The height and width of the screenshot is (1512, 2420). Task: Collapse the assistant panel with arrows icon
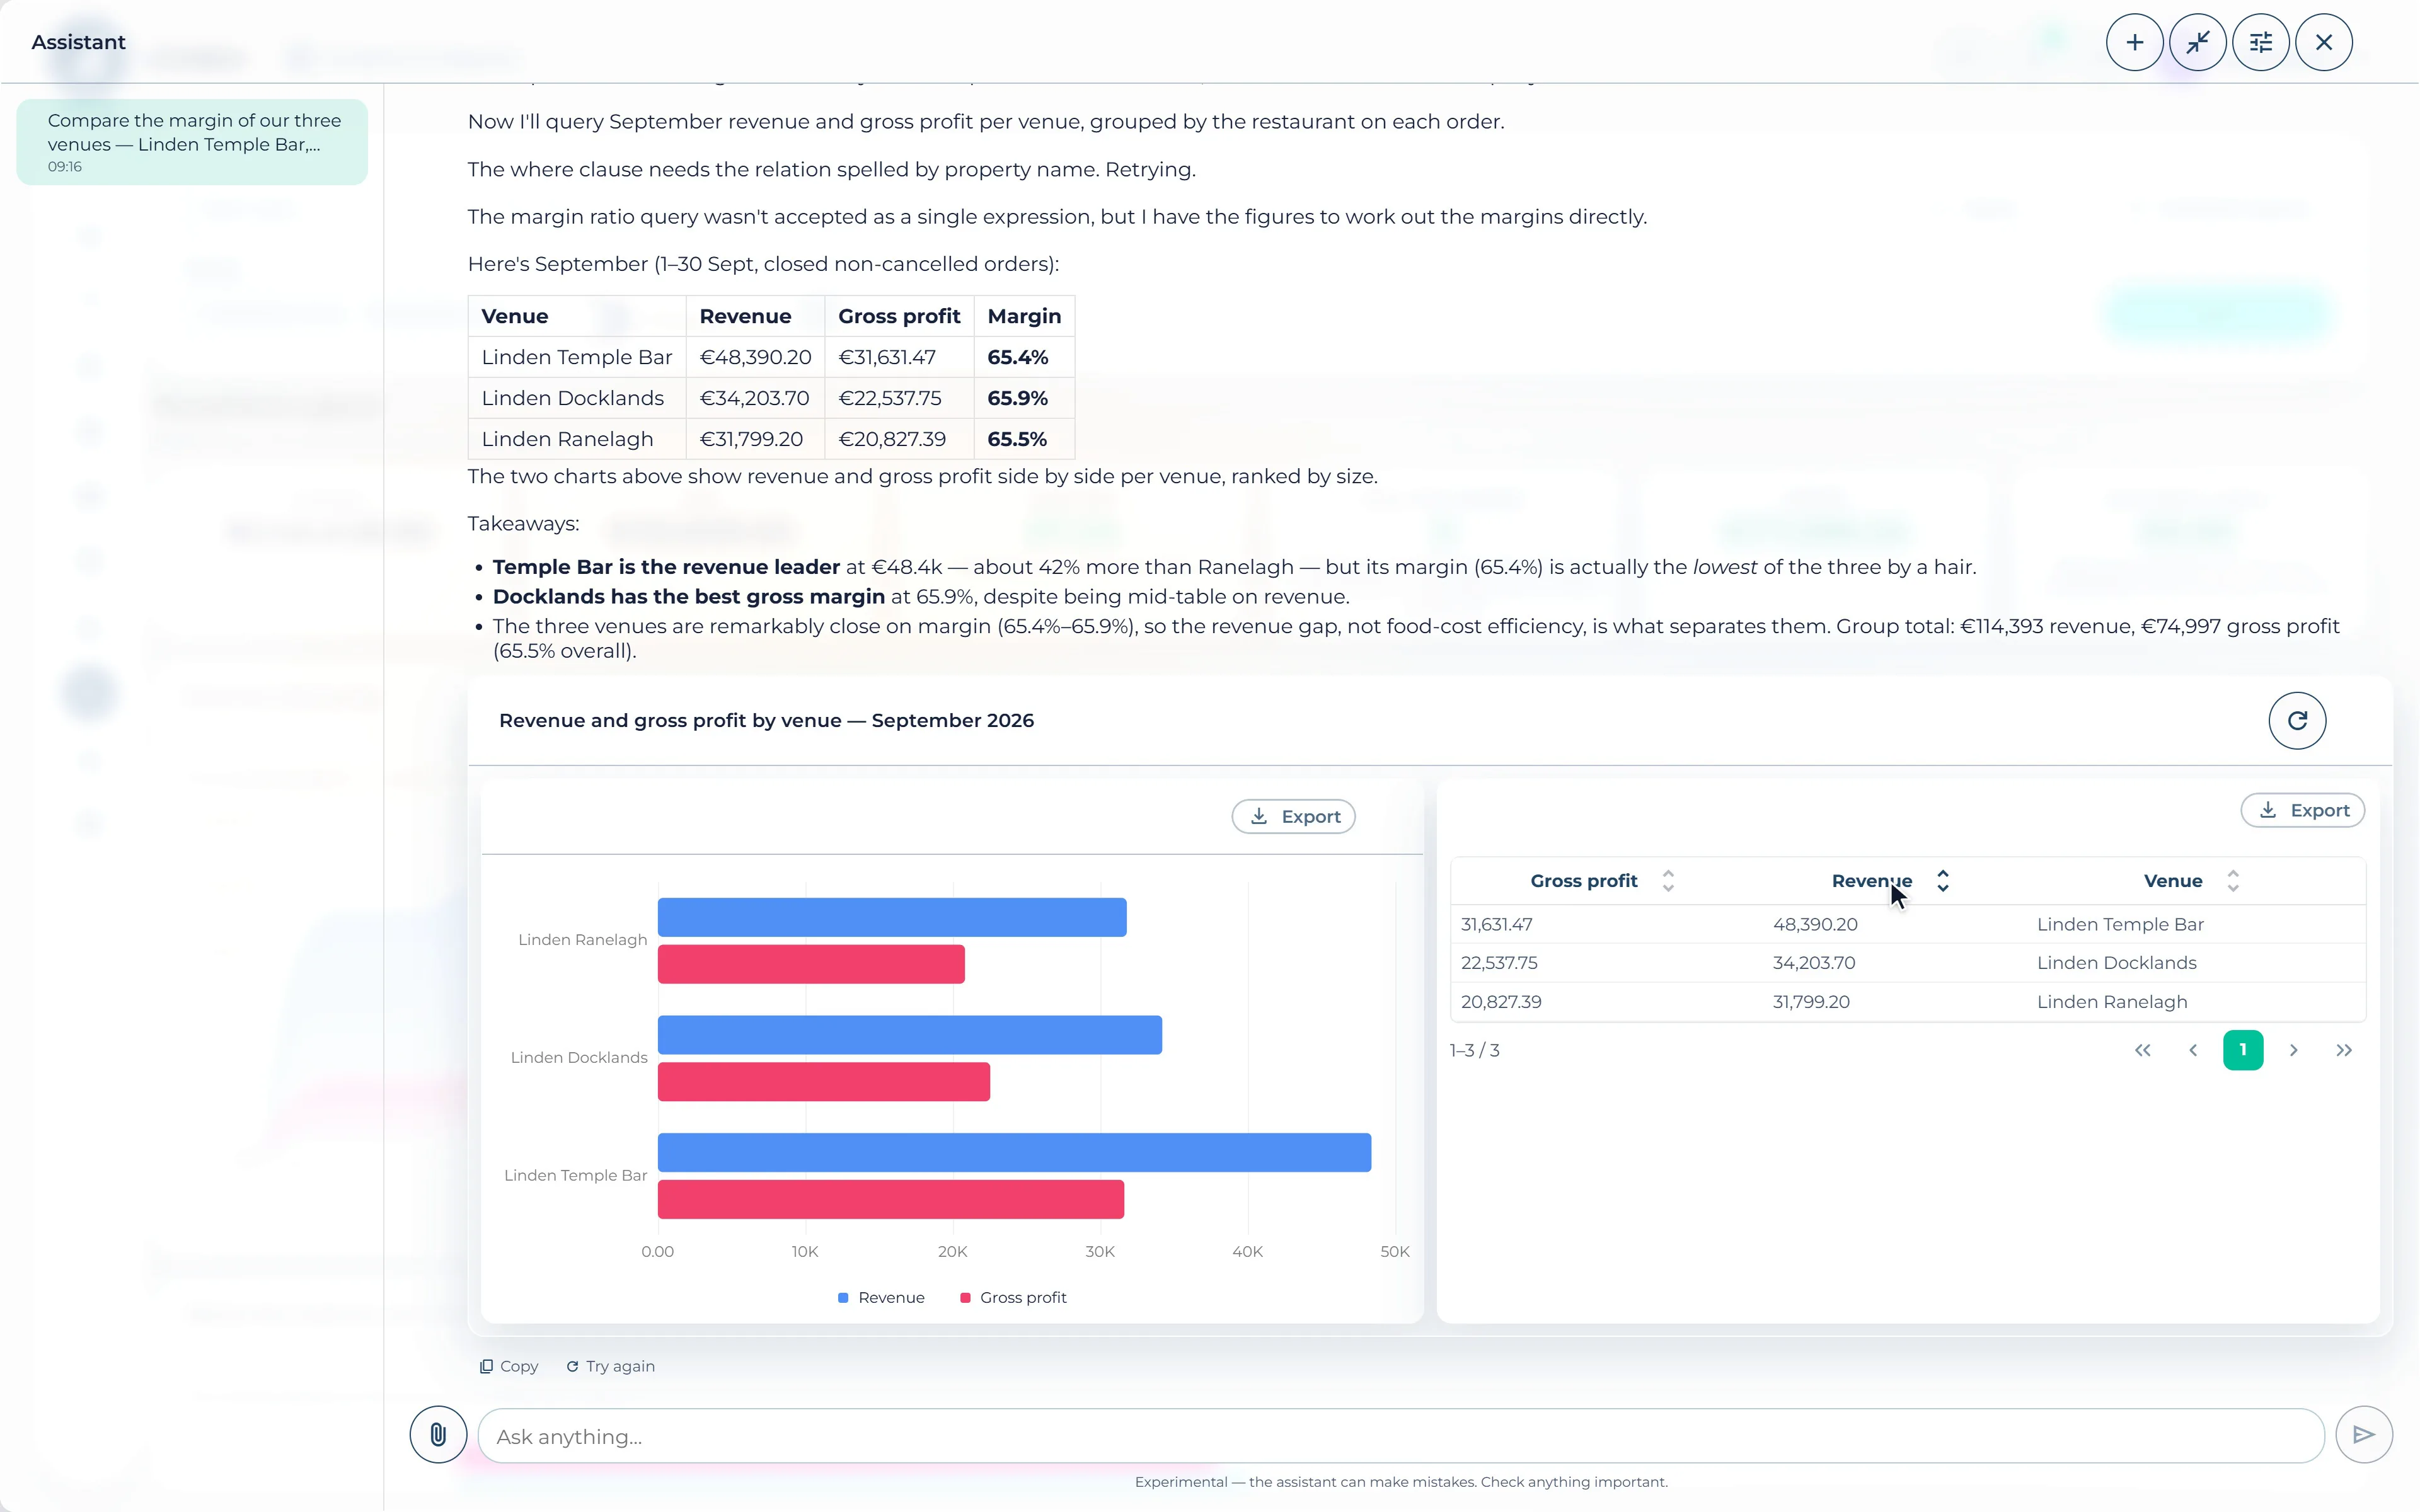[2197, 42]
